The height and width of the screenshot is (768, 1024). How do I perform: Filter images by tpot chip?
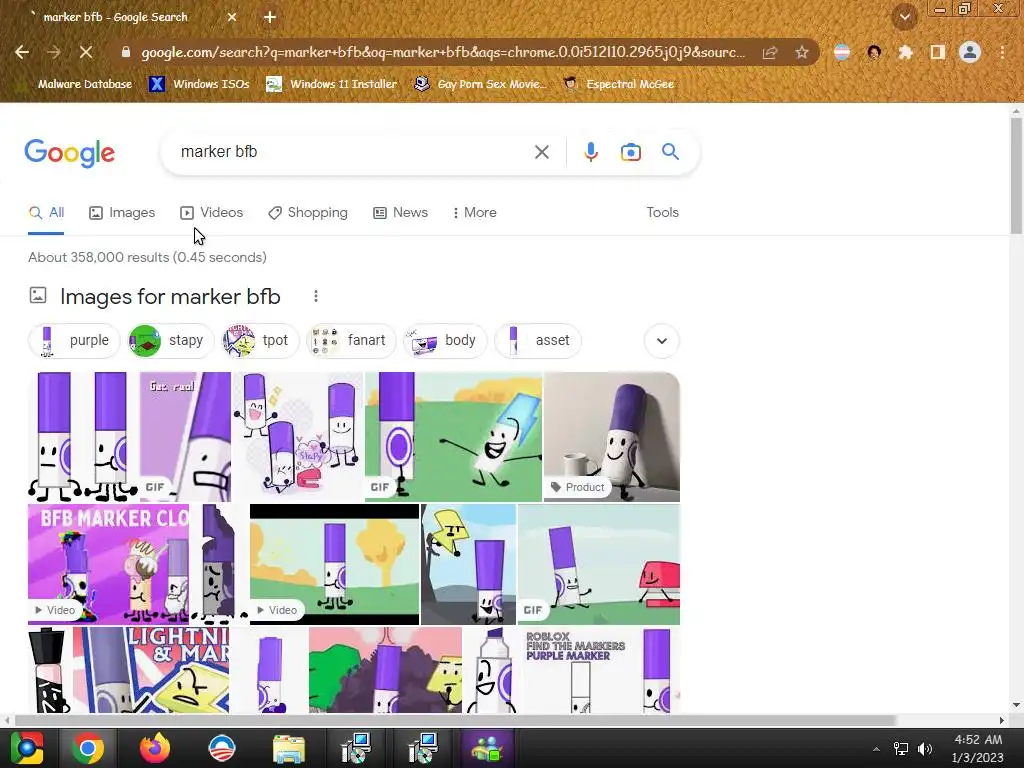click(x=260, y=340)
